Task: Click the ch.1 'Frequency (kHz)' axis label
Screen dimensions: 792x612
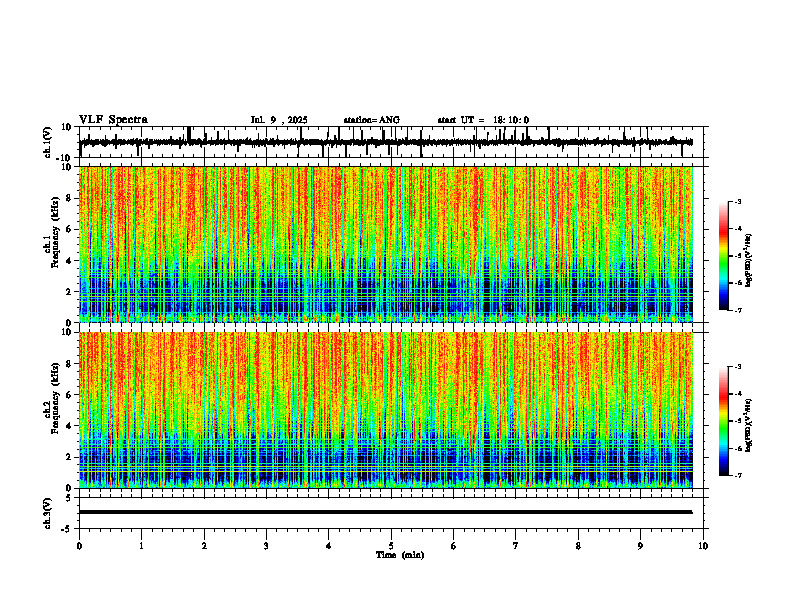Action: point(55,233)
